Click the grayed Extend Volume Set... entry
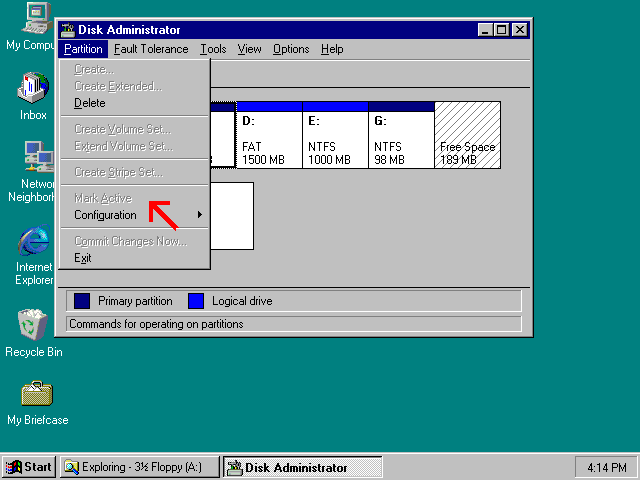 [x=135, y=146]
